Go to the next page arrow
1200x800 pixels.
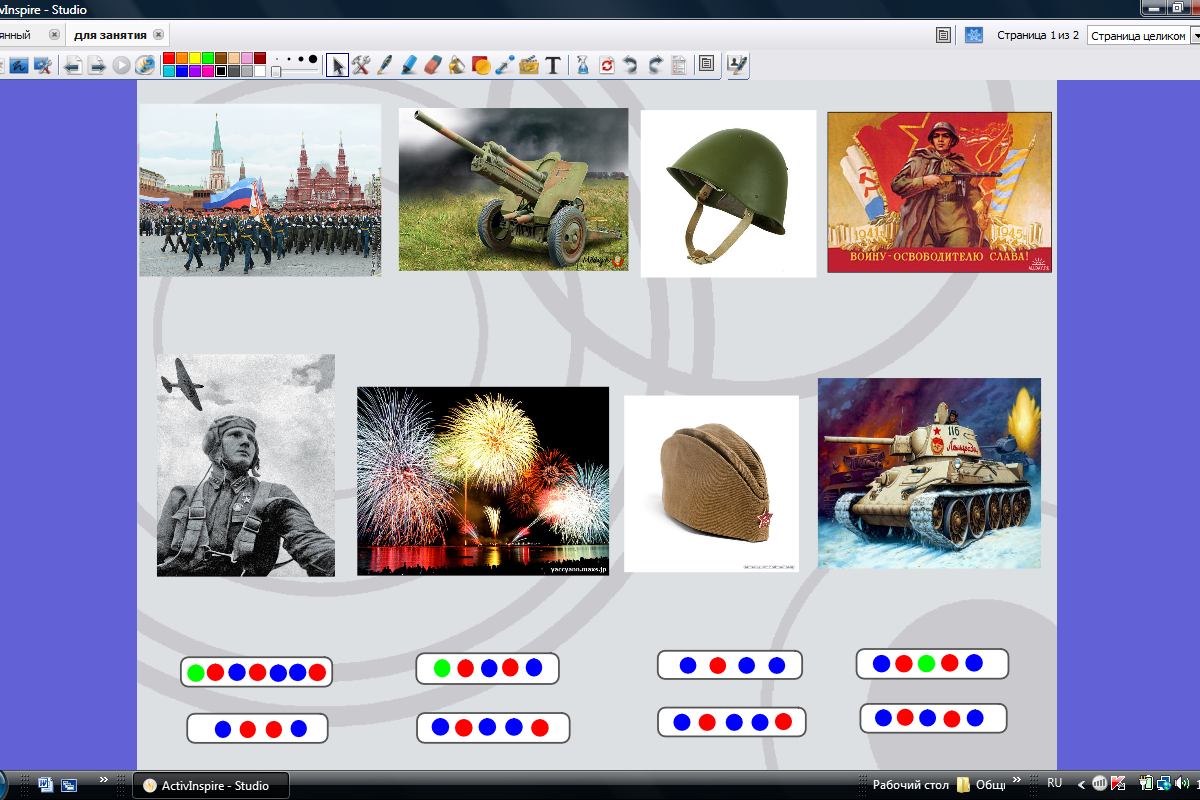click(x=97, y=65)
